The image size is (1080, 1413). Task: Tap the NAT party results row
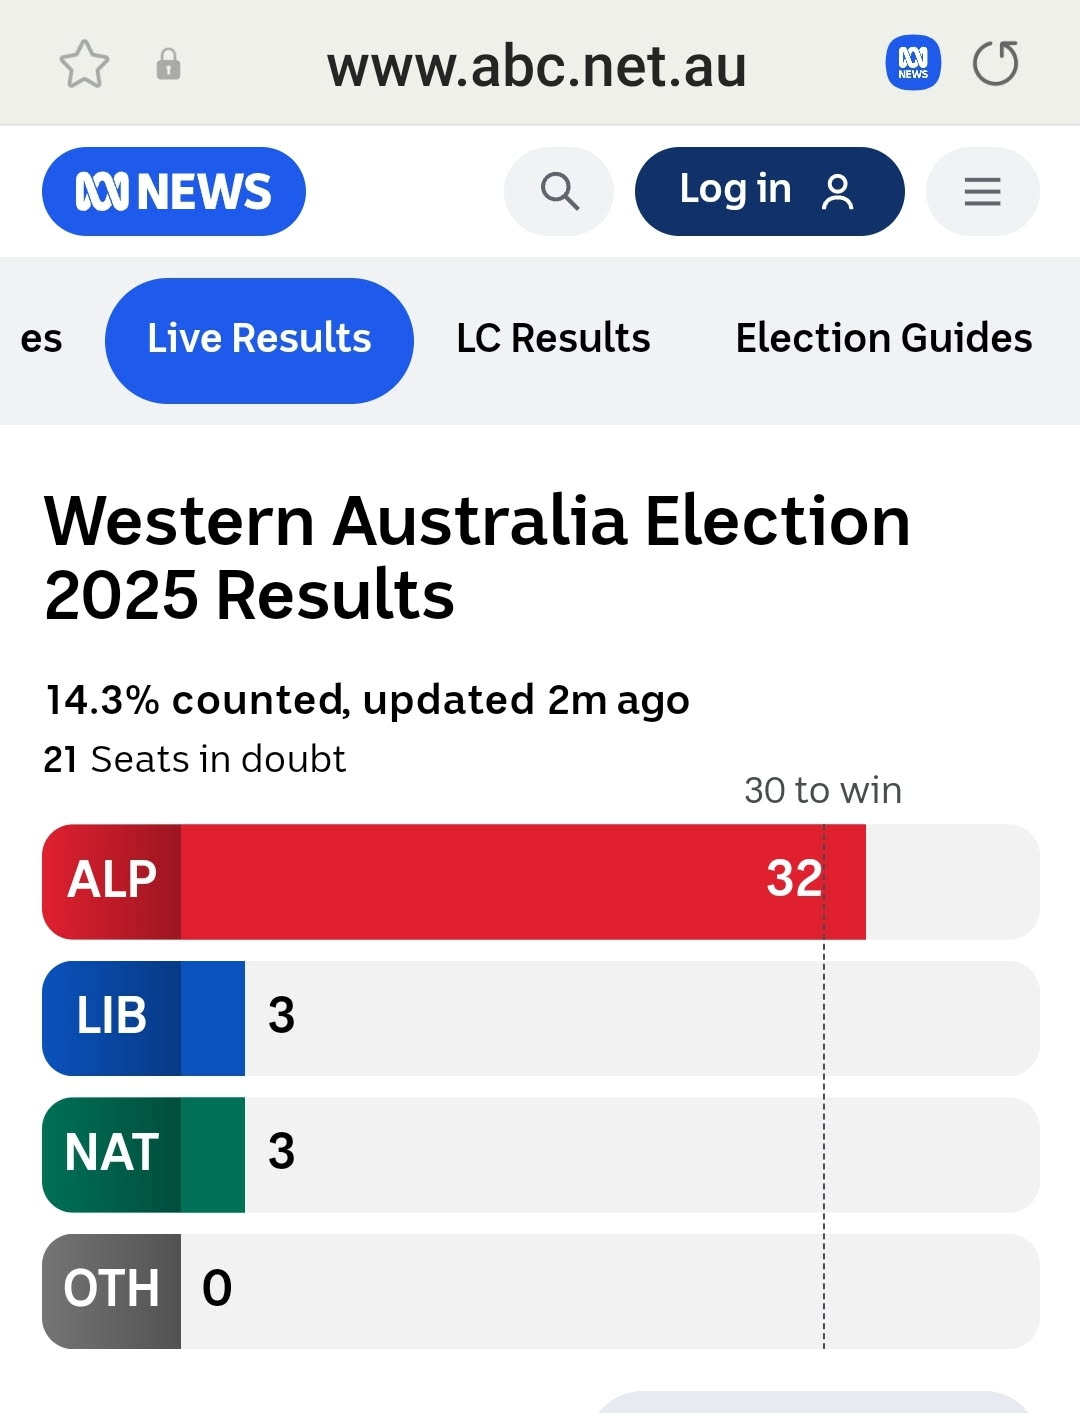click(541, 1154)
